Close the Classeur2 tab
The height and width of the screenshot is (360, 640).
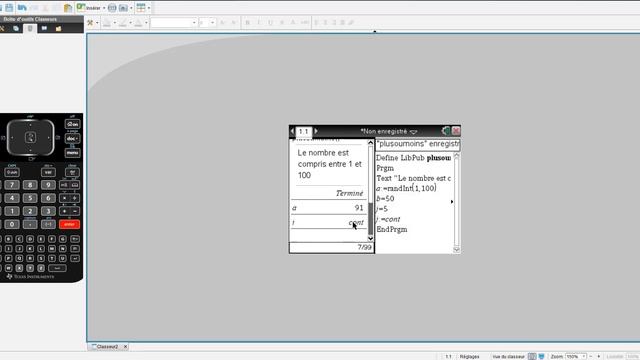pos(125,347)
